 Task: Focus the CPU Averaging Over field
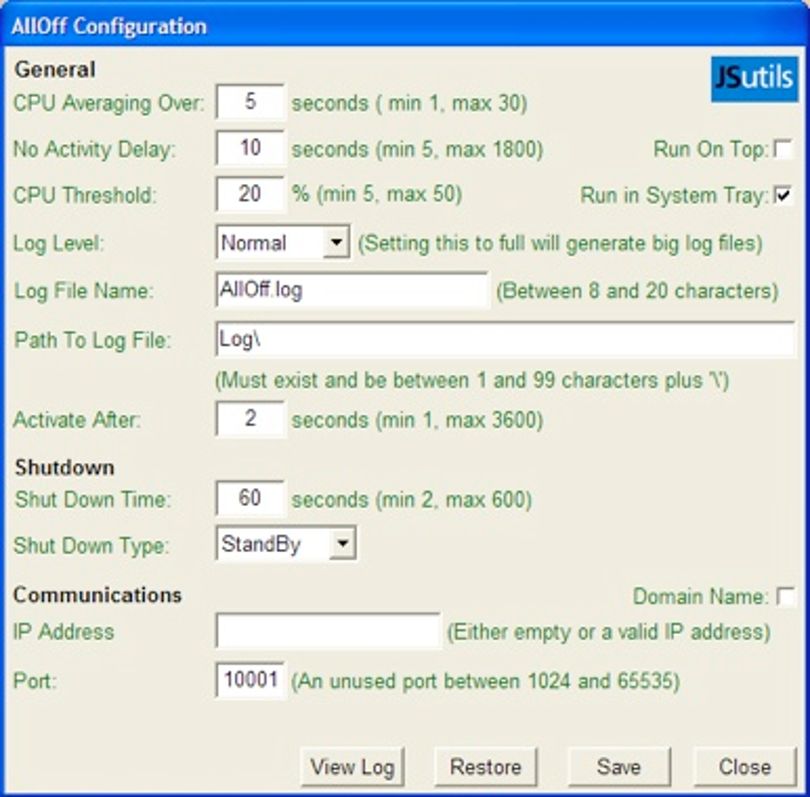click(x=250, y=102)
